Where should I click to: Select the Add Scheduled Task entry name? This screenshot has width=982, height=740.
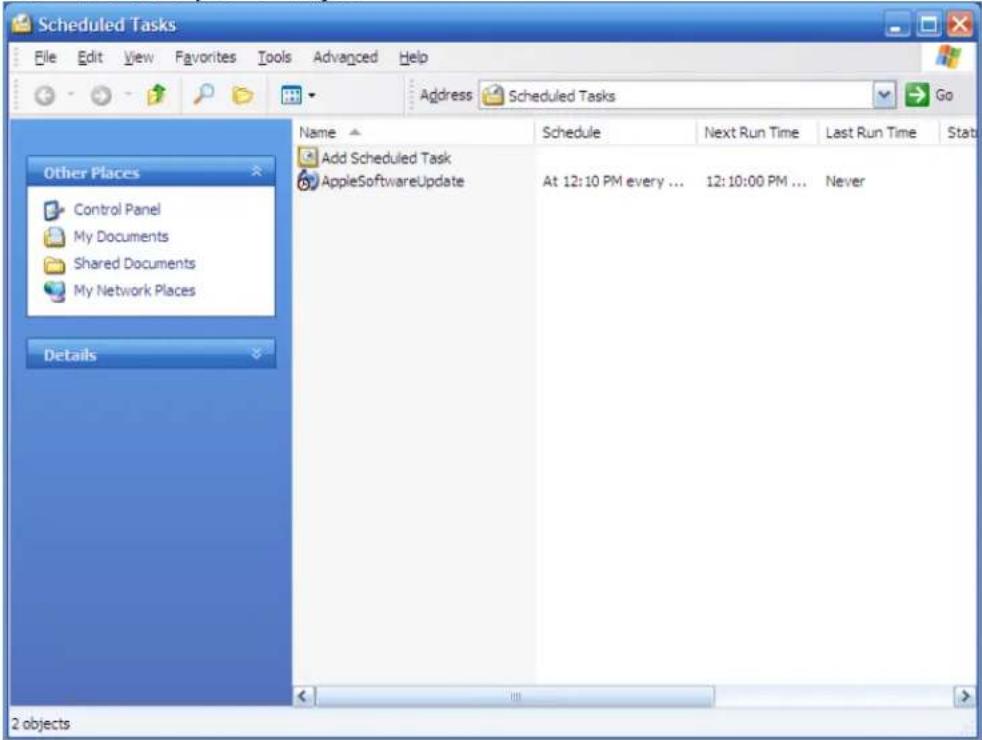click(386, 158)
